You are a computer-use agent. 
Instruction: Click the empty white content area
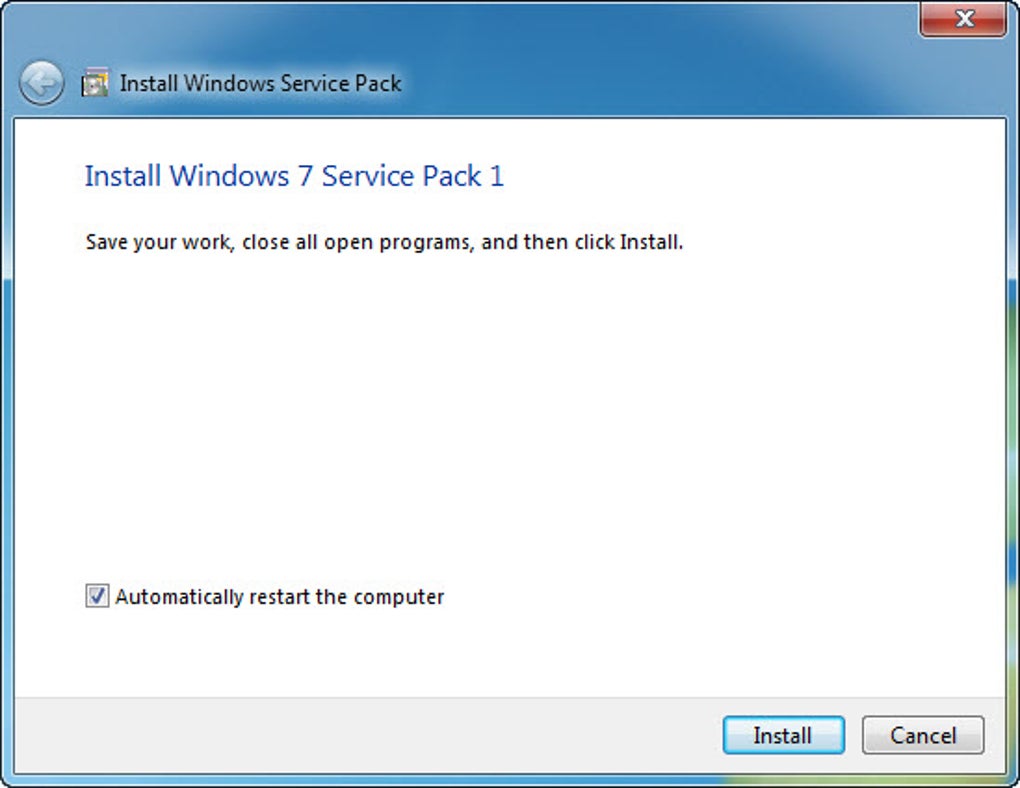[510, 420]
